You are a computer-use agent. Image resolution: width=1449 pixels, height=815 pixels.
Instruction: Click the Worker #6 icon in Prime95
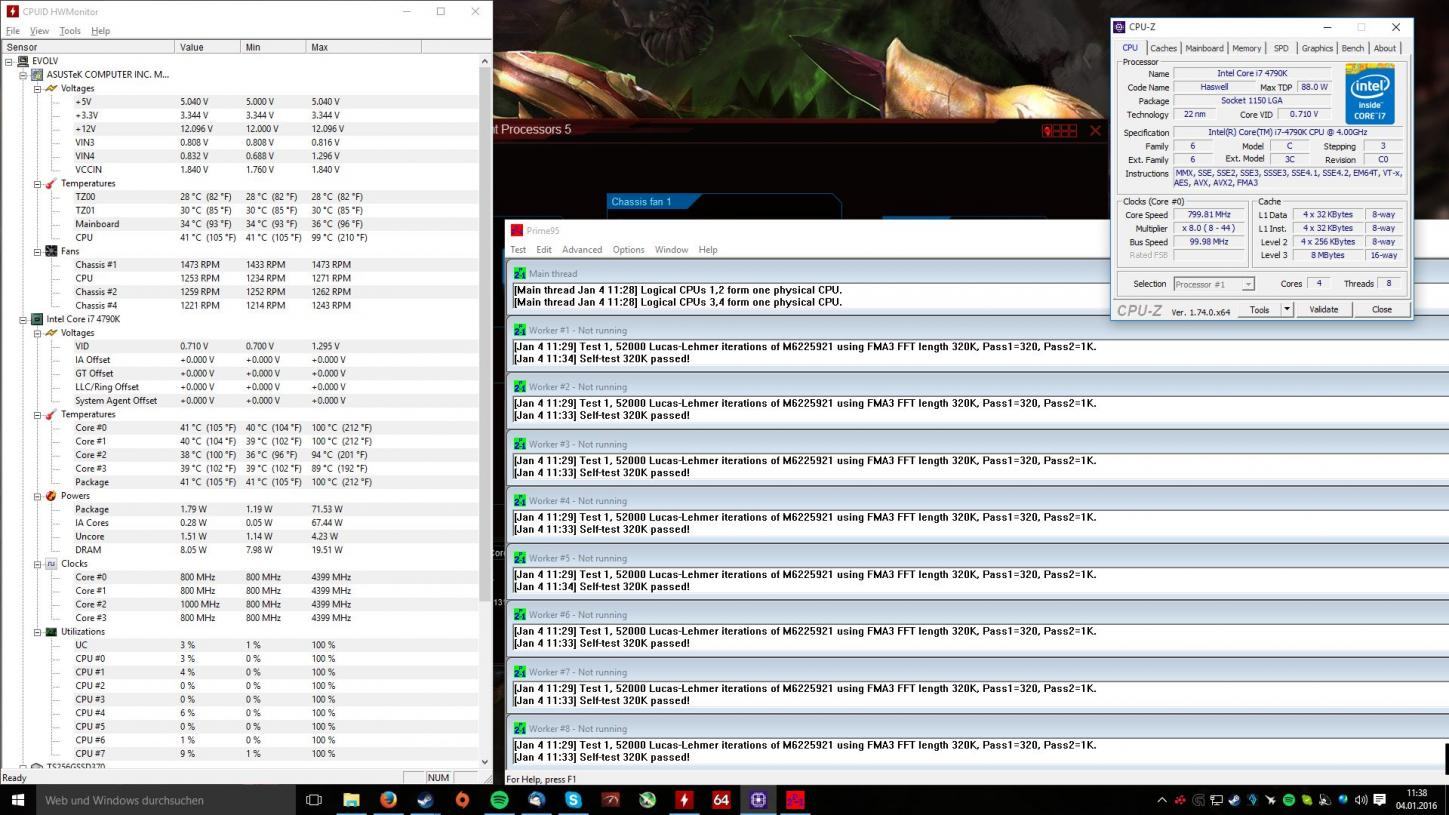pos(519,615)
